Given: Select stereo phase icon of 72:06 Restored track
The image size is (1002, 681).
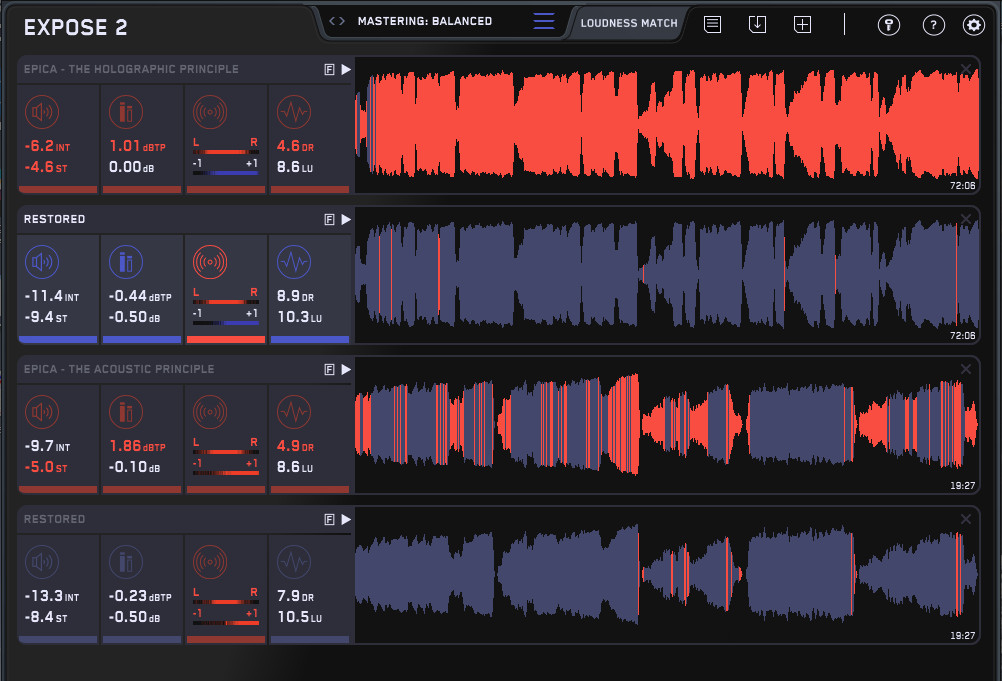Looking at the screenshot, I should [x=210, y=262].
